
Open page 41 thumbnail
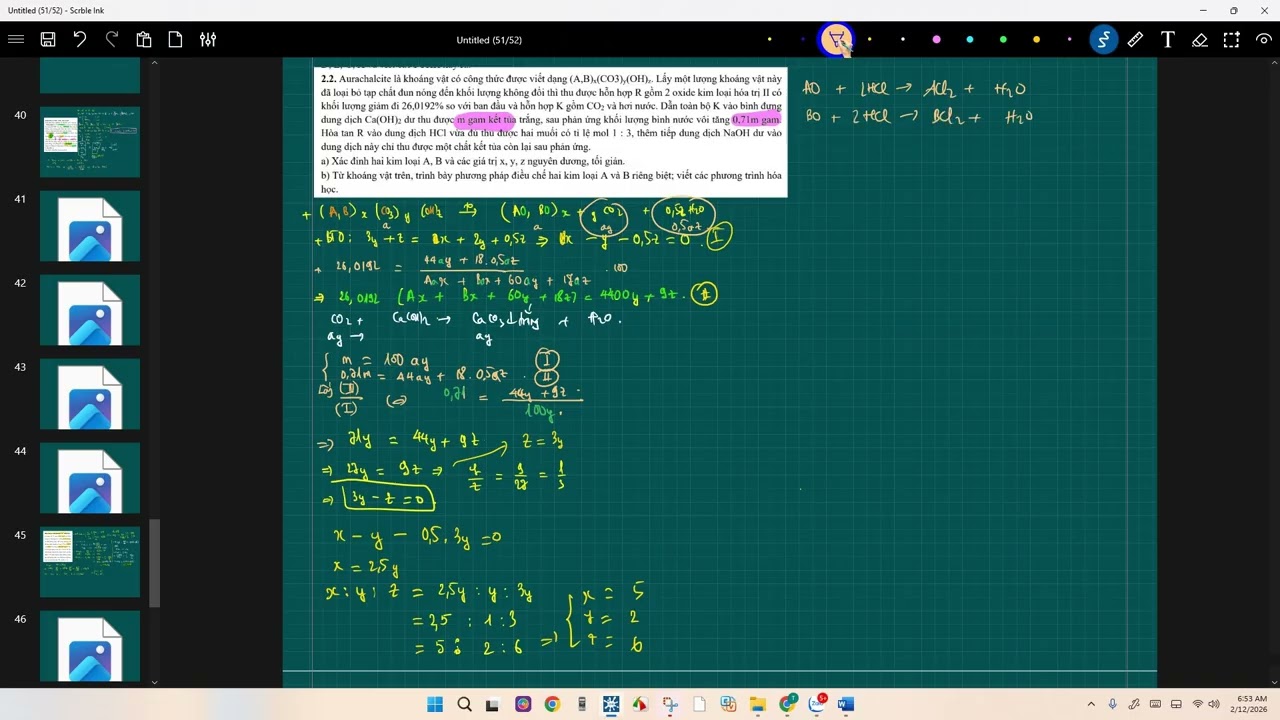pyautogui.click(x=90, y=226)
